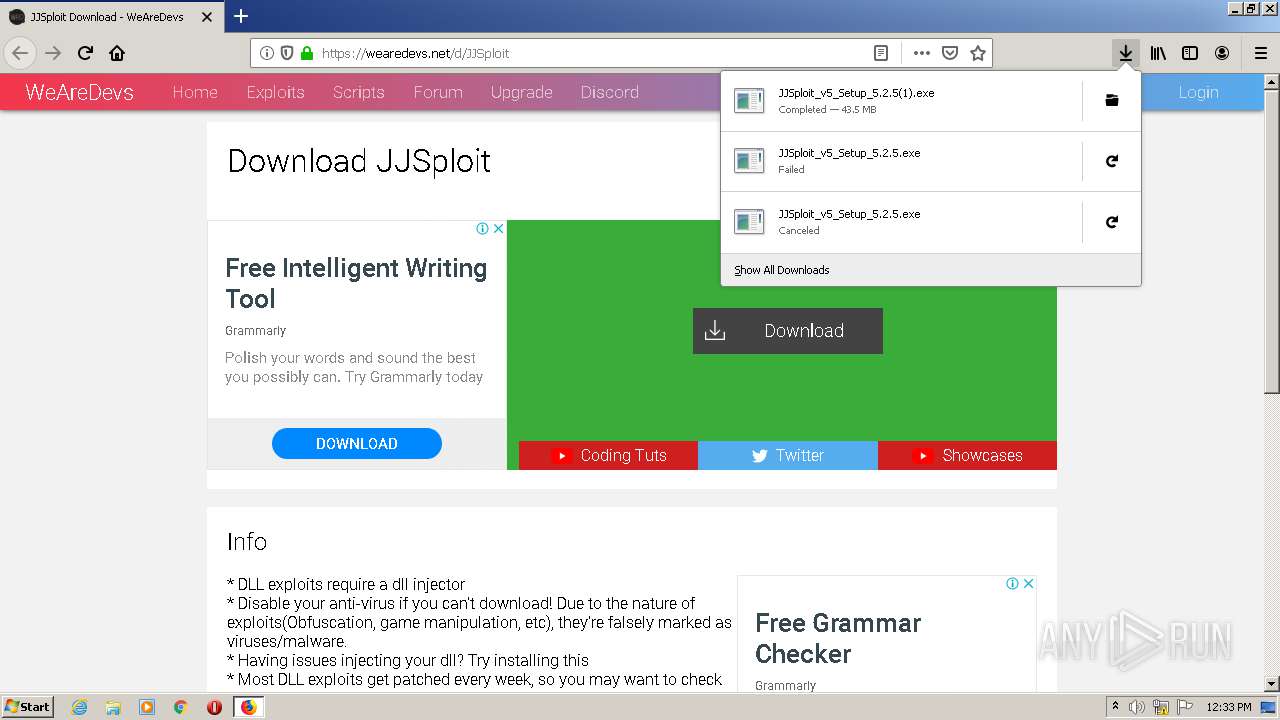
Task: Save page to Pocket
Action: coord(950,53)
